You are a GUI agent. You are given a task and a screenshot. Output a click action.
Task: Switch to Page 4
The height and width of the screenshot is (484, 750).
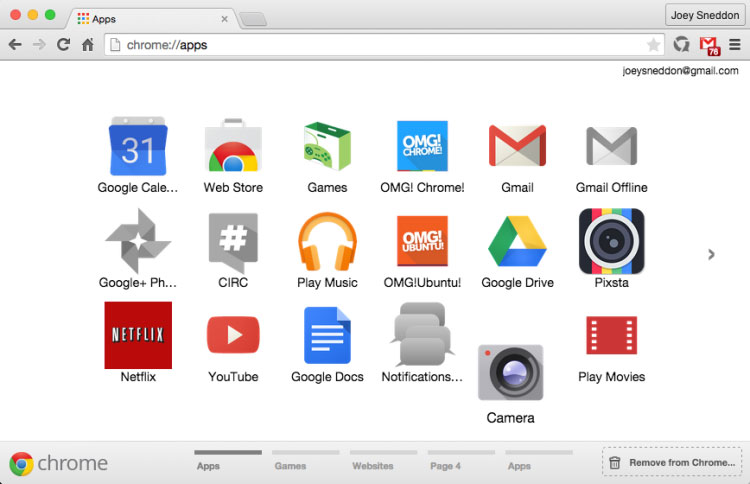461,460
